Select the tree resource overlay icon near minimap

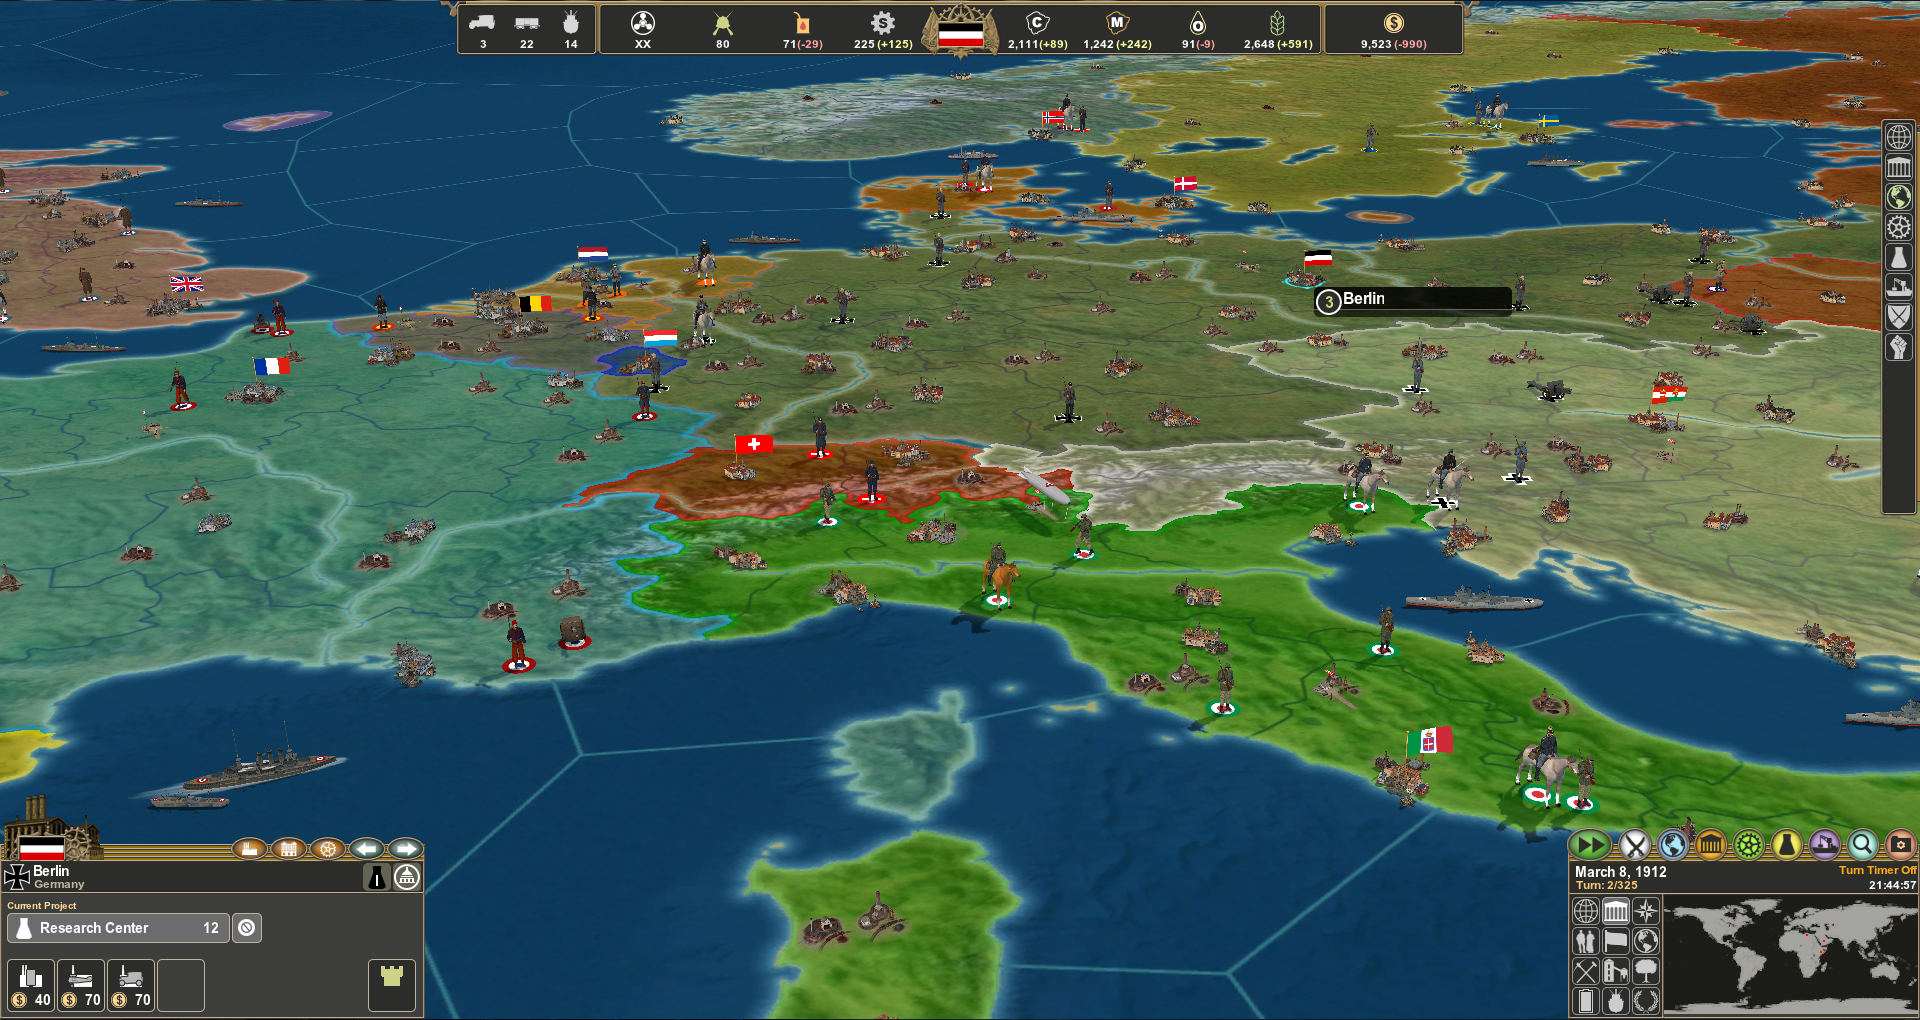(x=1646, y=972)
